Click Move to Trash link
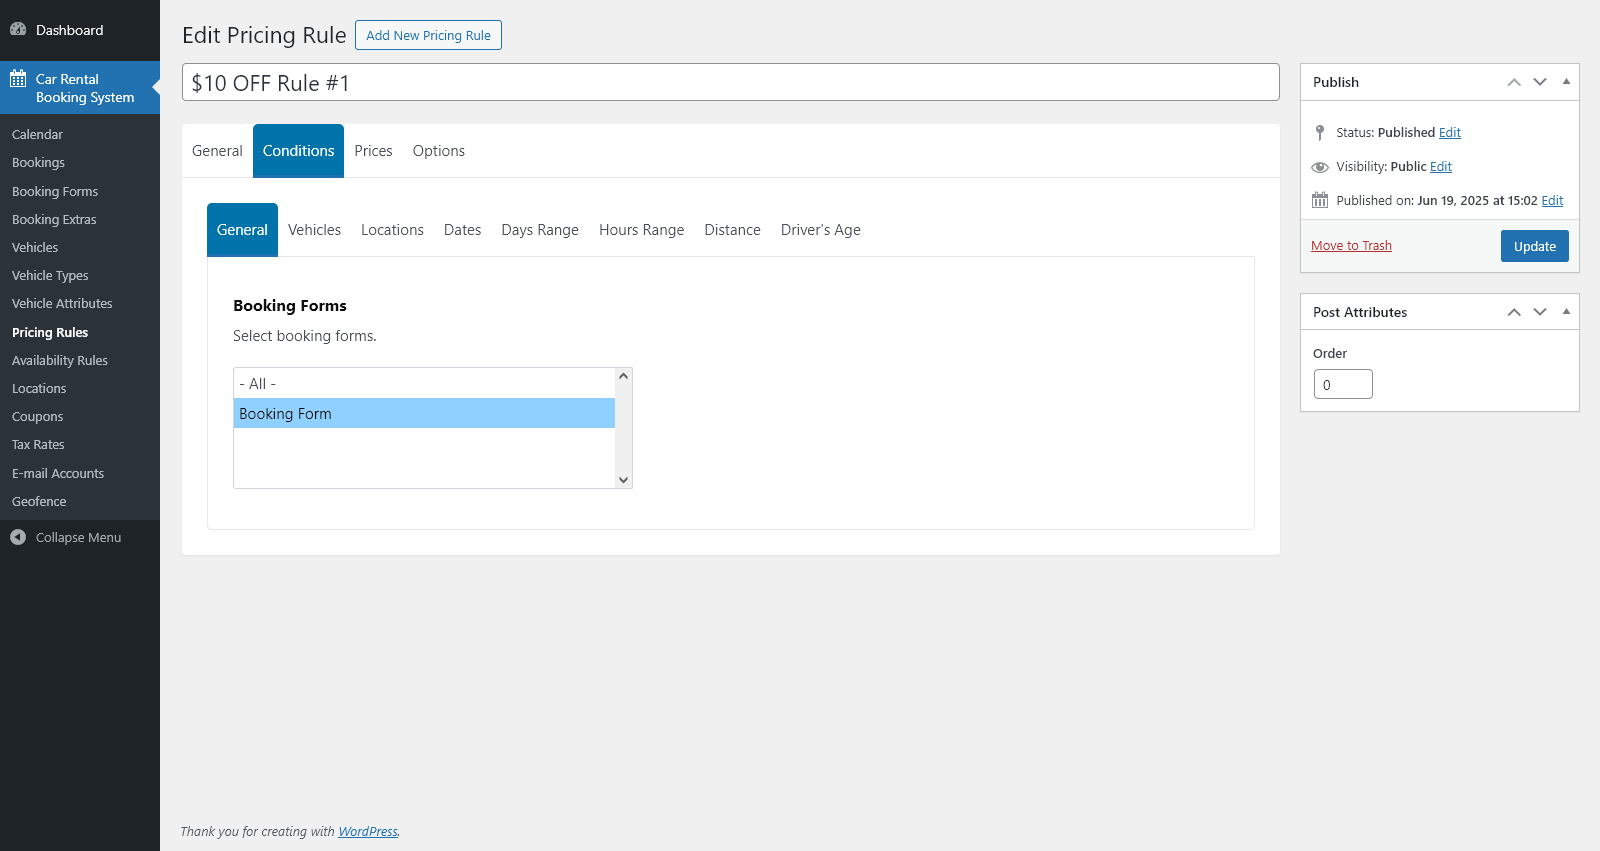 click(x=1351, y=246)
